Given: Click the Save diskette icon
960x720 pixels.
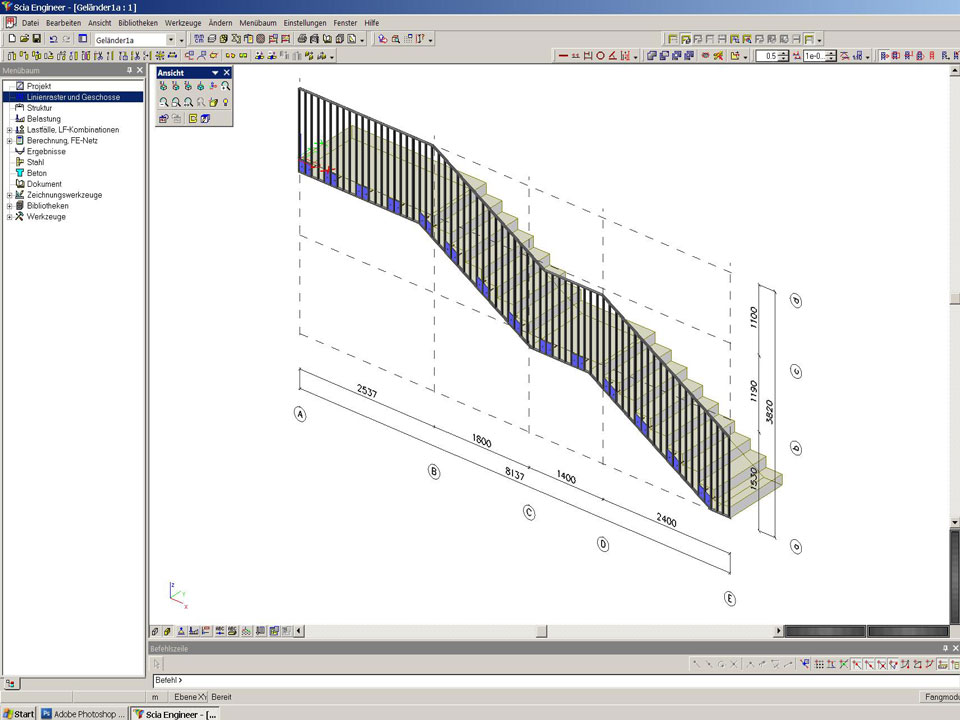Looking at the screenshot, I should coord(37,39).
